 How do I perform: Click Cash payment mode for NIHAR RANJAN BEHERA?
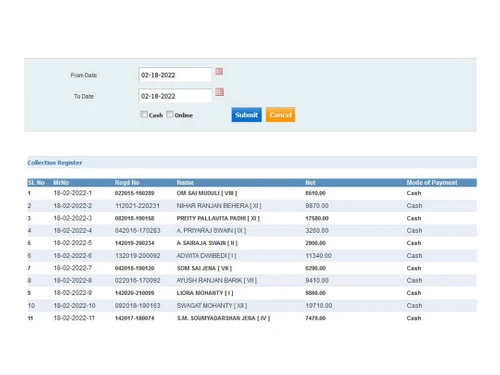414,206
